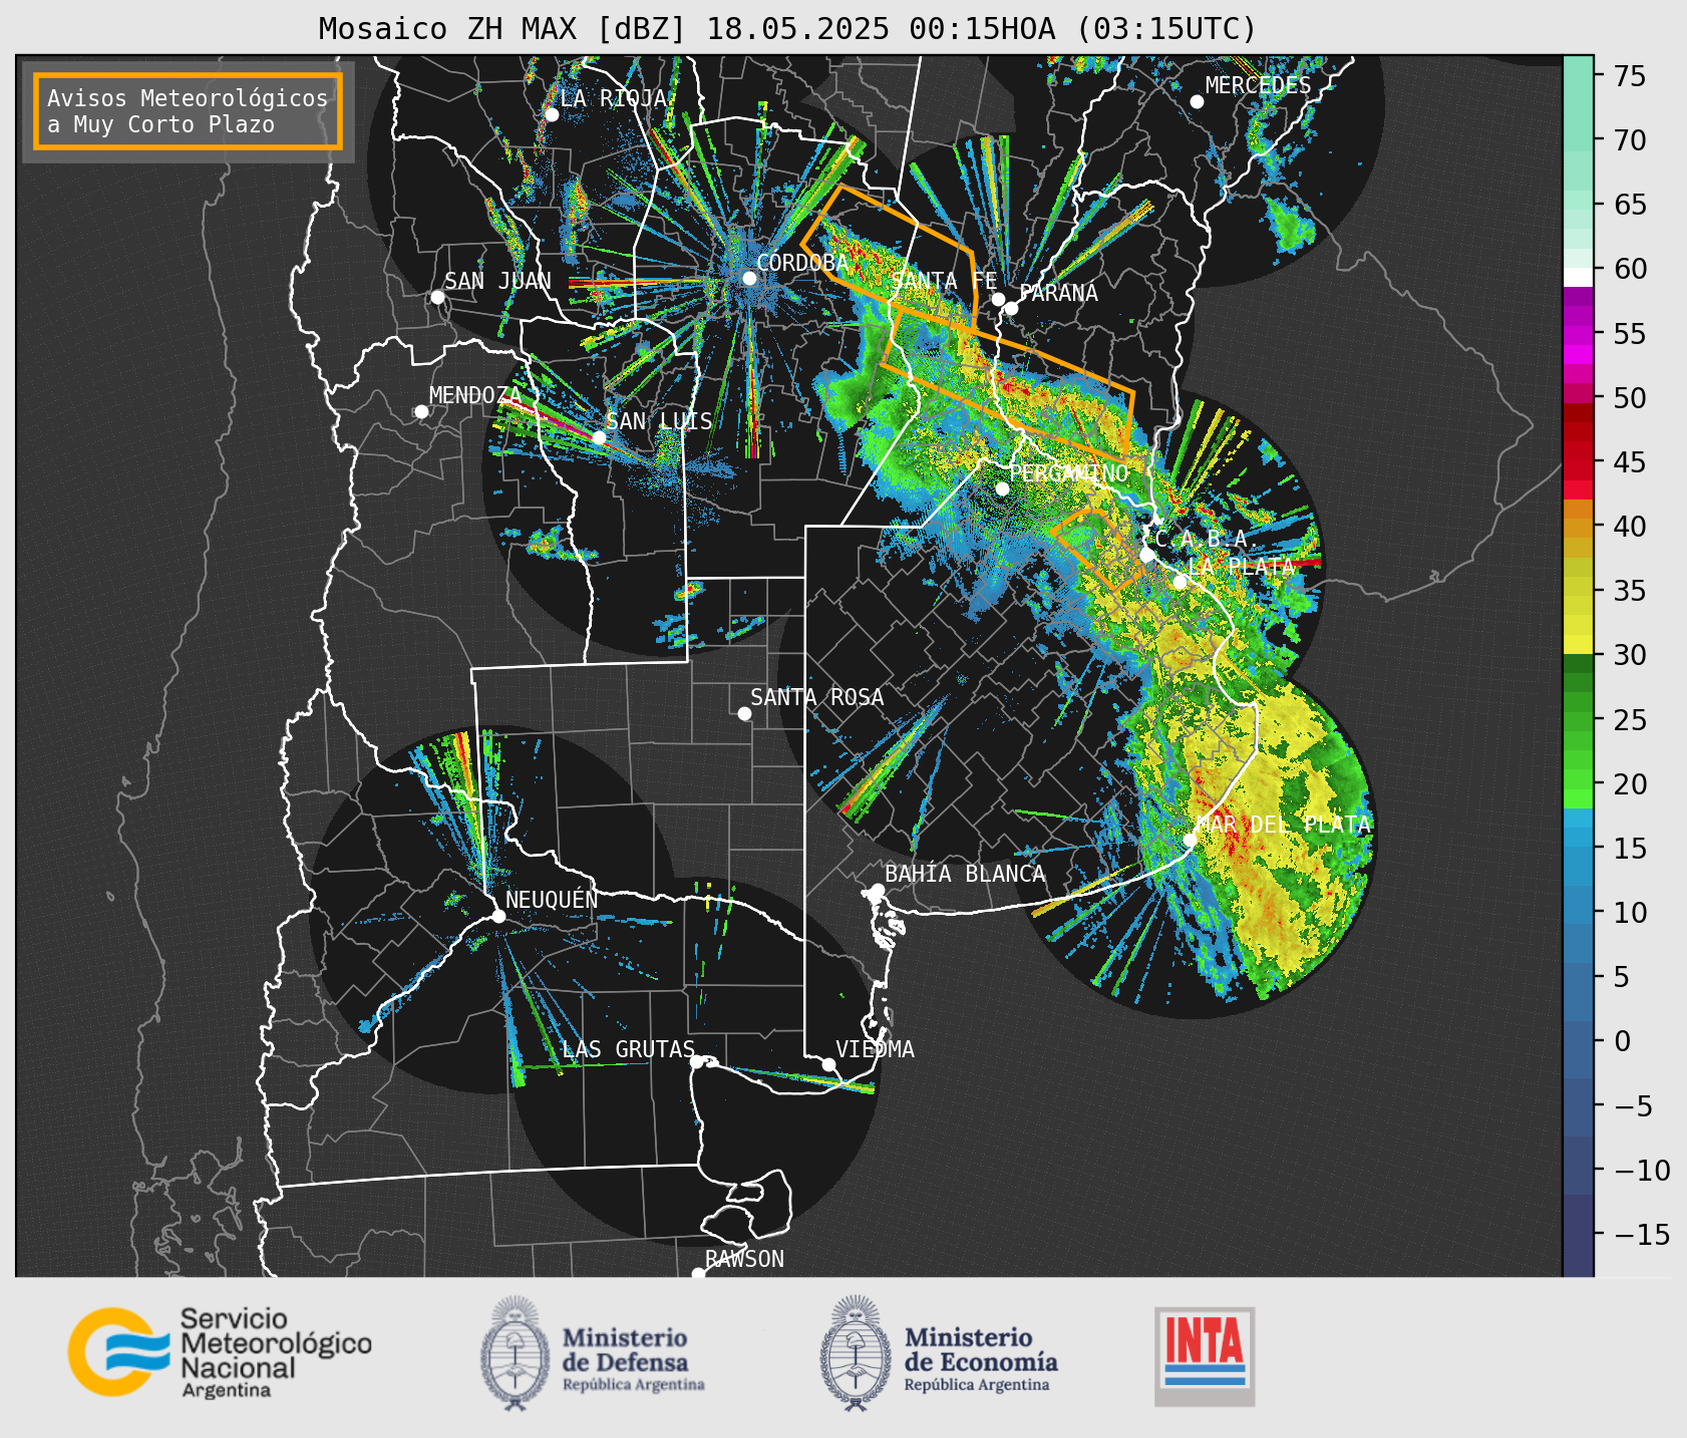Image resolution: width=1687 pixels, height=1438 pixels.
Task: Click the 10 dBZ blue band on color scale
Action: click(x=1578, y=912)
